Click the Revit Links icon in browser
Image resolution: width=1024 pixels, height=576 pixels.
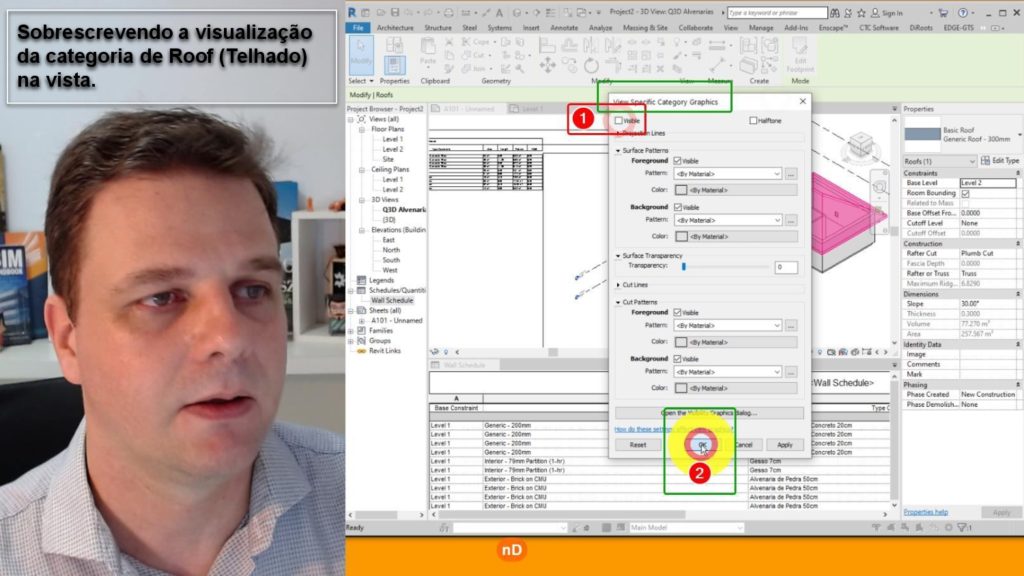362,351
